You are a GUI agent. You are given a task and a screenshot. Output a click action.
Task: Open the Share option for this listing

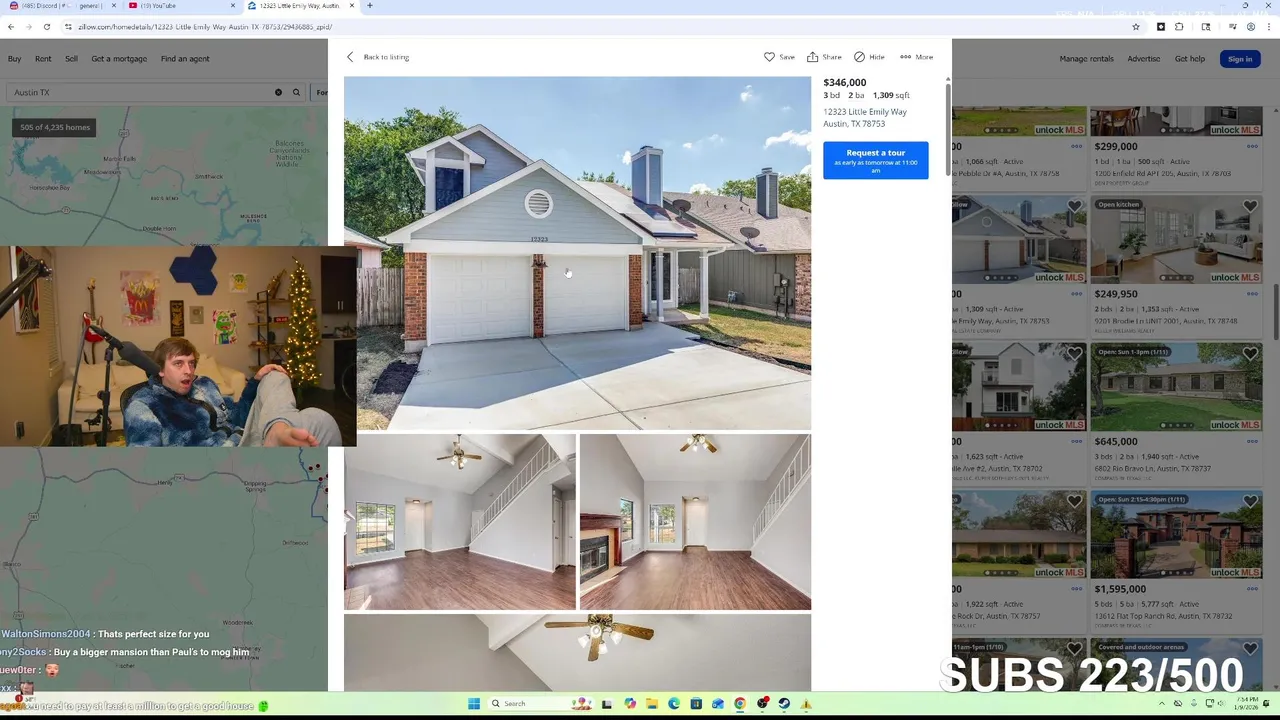point(824,57)
